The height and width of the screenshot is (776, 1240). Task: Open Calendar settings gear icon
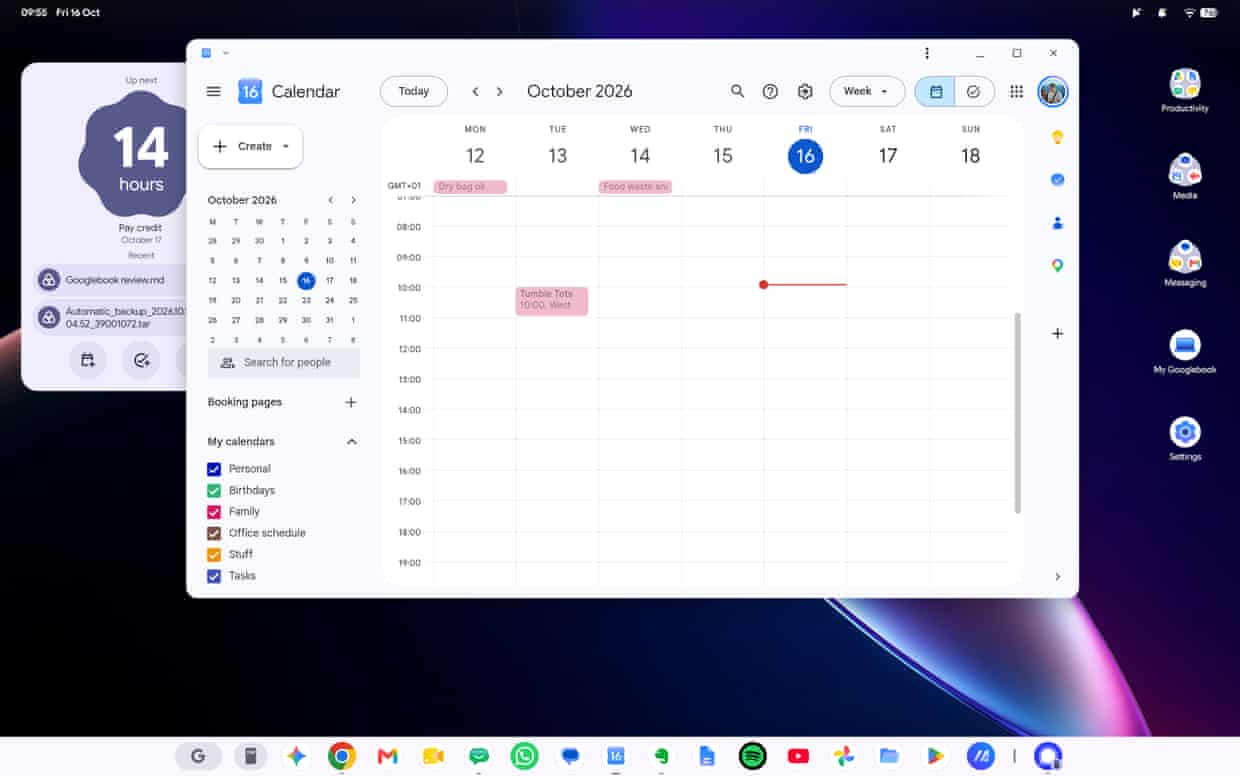point(805,91)
